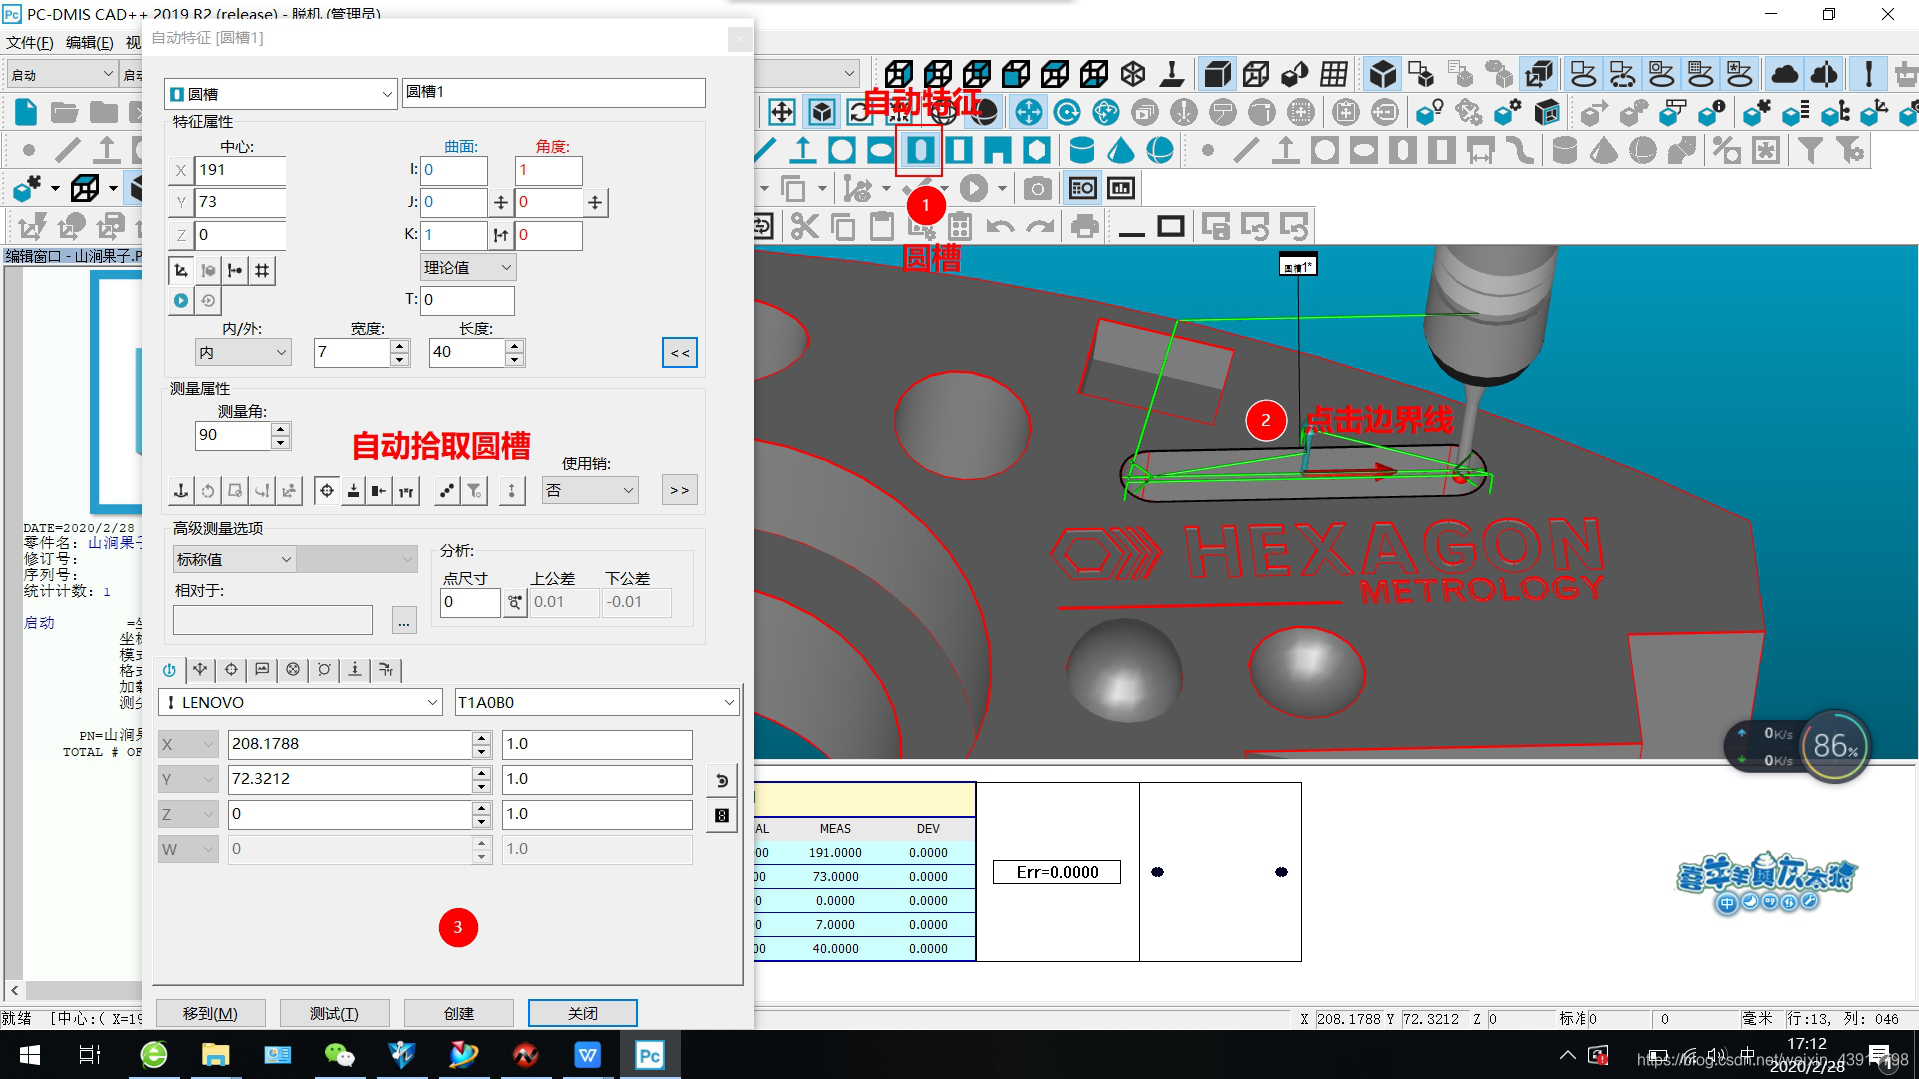Click the 移到(M) button
The width and height of the screenshot is (1919, 1079).
point(211,1013)
